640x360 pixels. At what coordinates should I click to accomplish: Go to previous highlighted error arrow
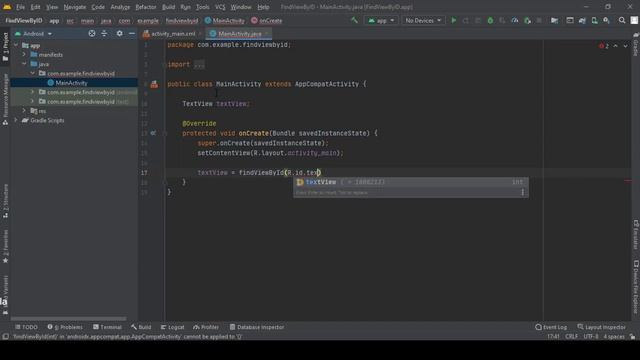tap(616, 46)
